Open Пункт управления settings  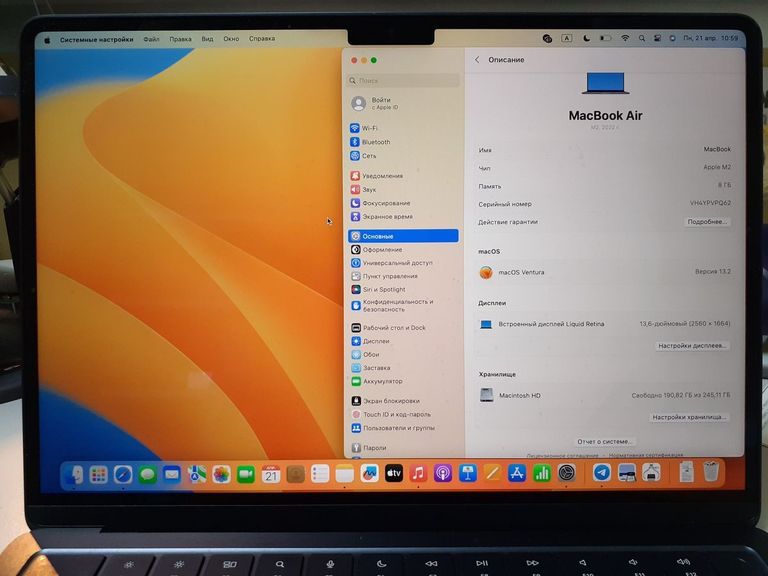point(385,276)
